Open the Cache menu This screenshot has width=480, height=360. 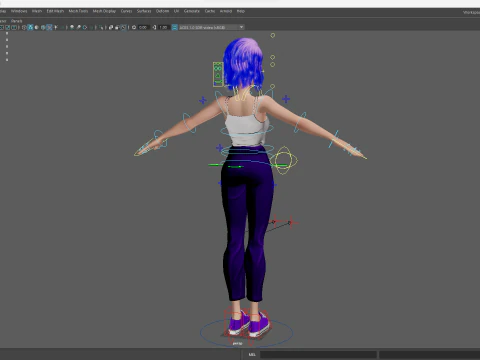tap(210, 11)
